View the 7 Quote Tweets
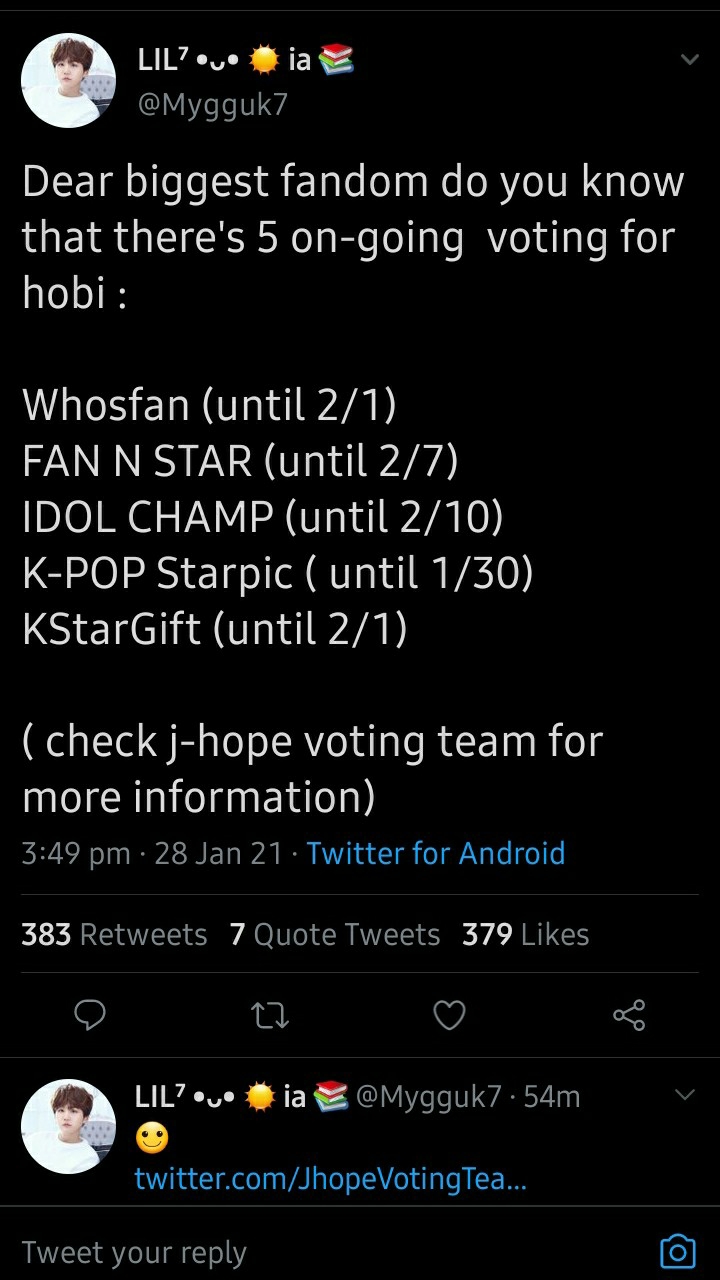 point(335,934)
